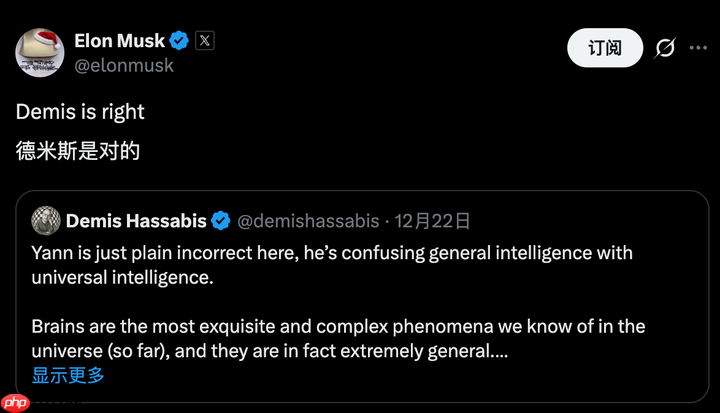720x413 pixels.
Task: Click the translated text 德米斯是对的
Action: click(78, 151)
